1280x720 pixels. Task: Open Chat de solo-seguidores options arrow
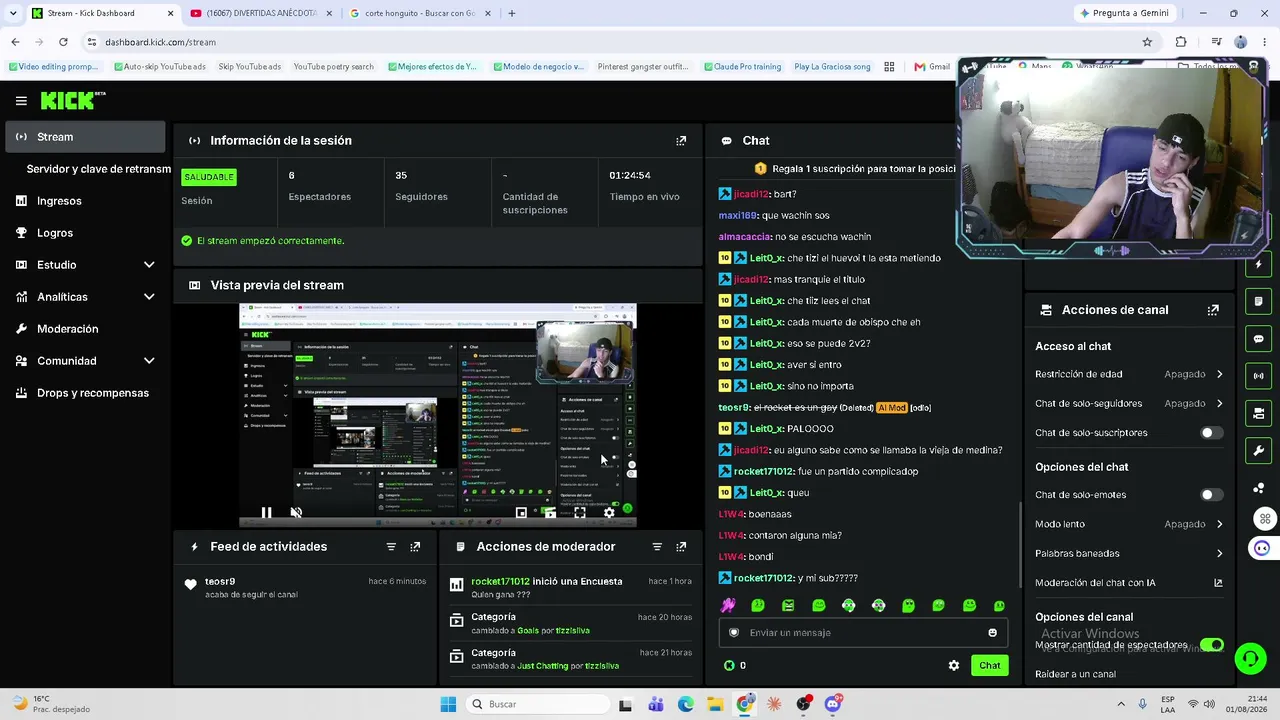click(1219, 404)
